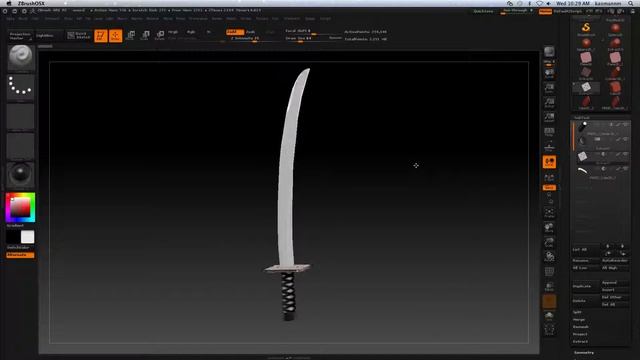Click the Scroll canvas icon in the right shelf

[549, 74]
